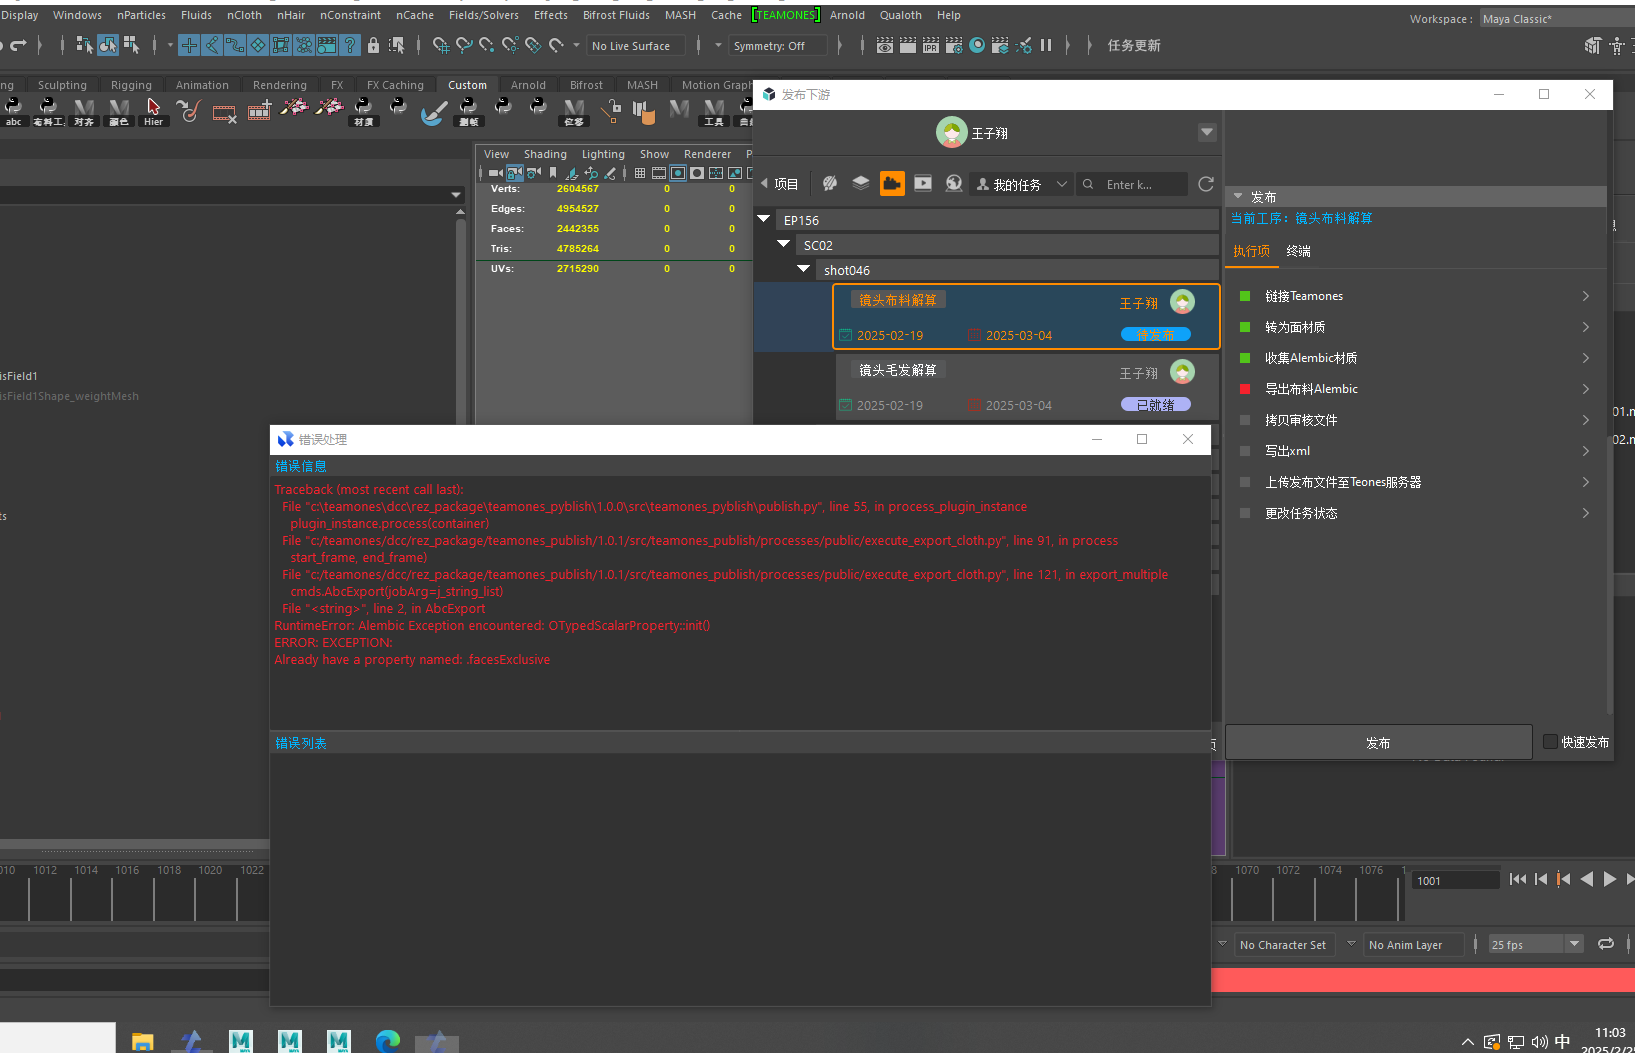Click the Hier shelf tool icon
1635x1053 pixels.
(153, 111)
